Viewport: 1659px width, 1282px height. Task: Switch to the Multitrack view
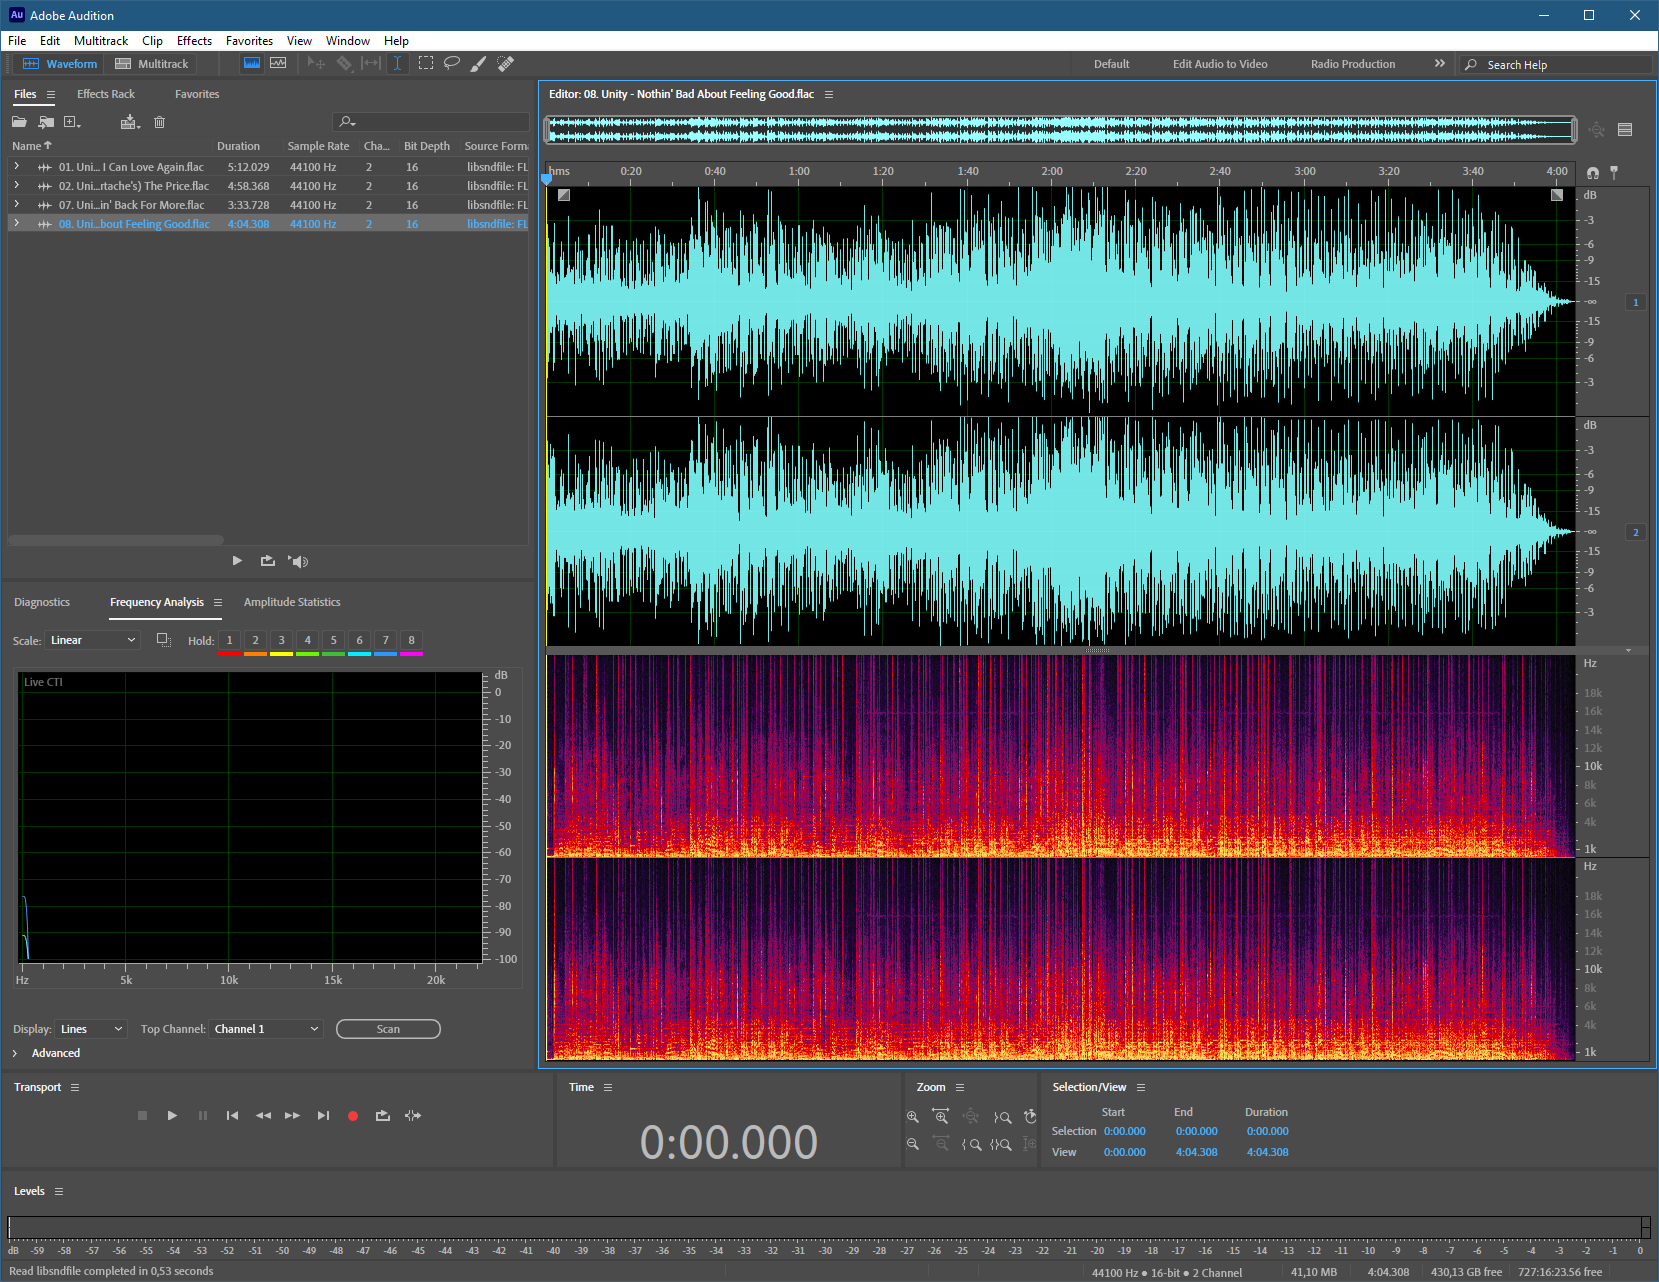[x=152, y=64]
